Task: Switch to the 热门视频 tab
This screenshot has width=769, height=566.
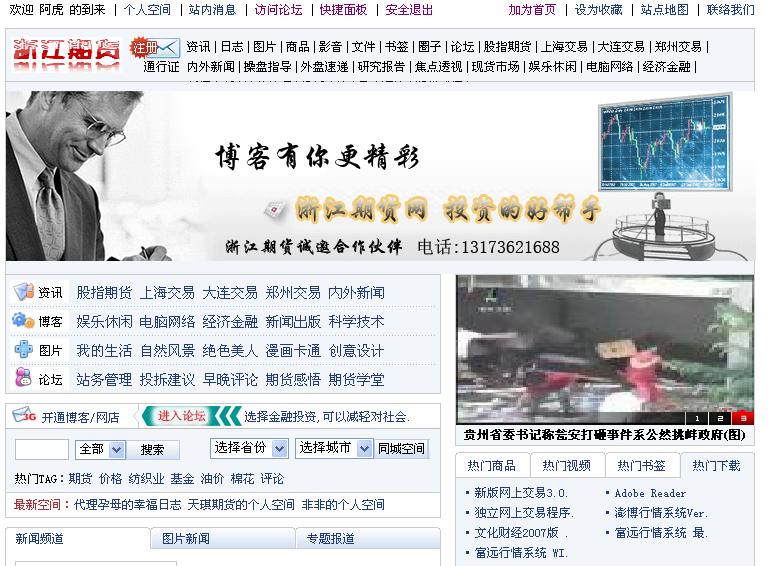Action: point(566,465)
